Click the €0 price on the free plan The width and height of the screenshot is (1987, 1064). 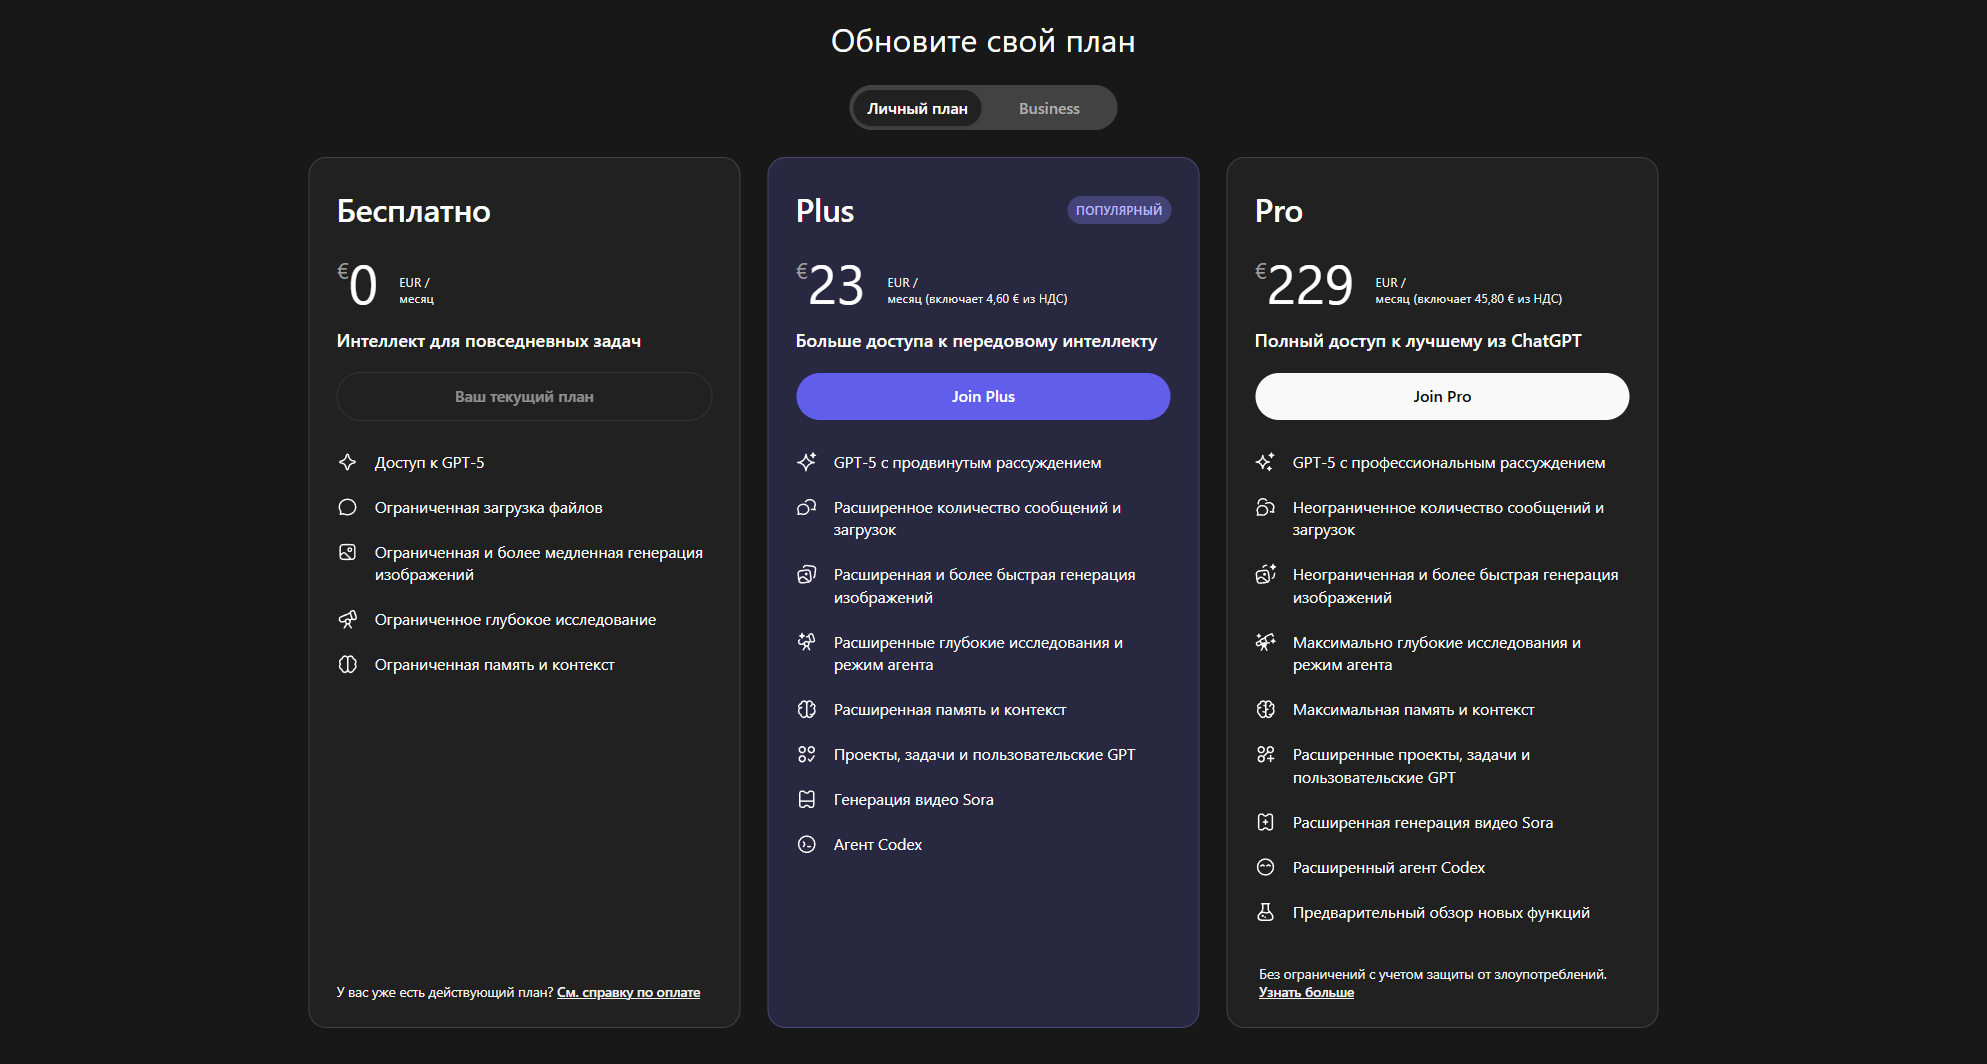(357, 284)
